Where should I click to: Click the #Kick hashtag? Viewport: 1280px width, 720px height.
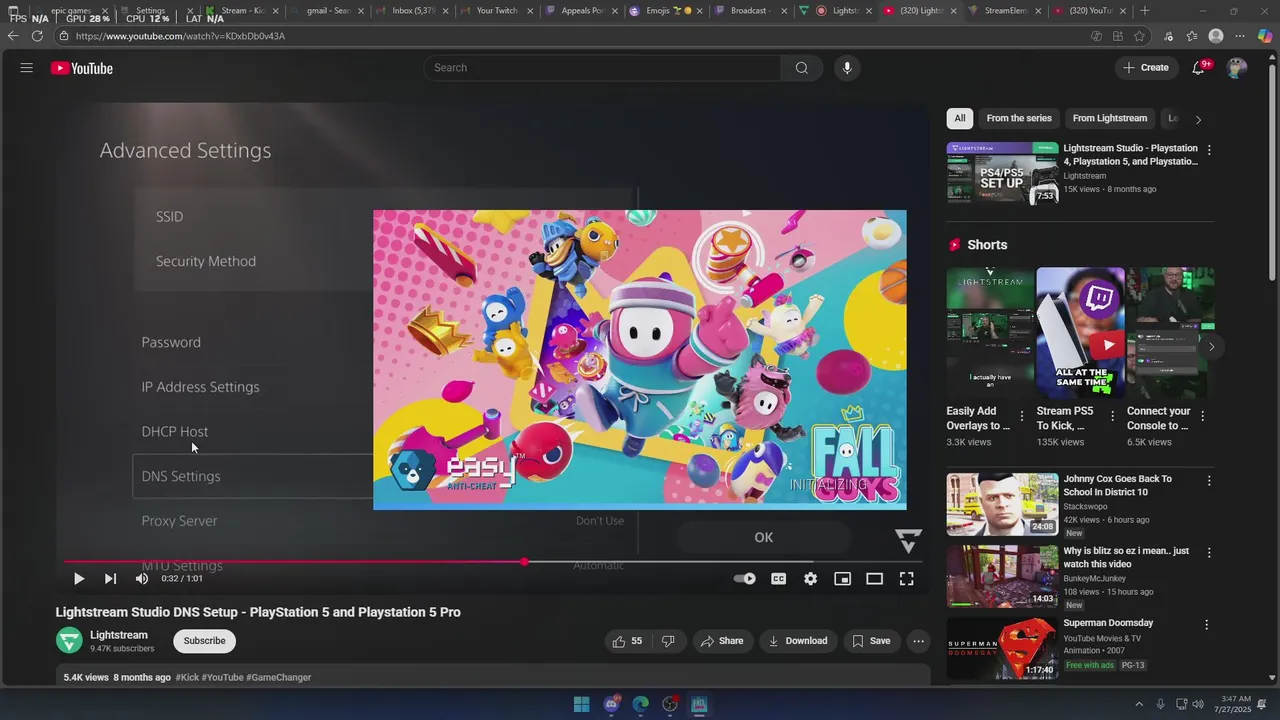pos(187,677)
